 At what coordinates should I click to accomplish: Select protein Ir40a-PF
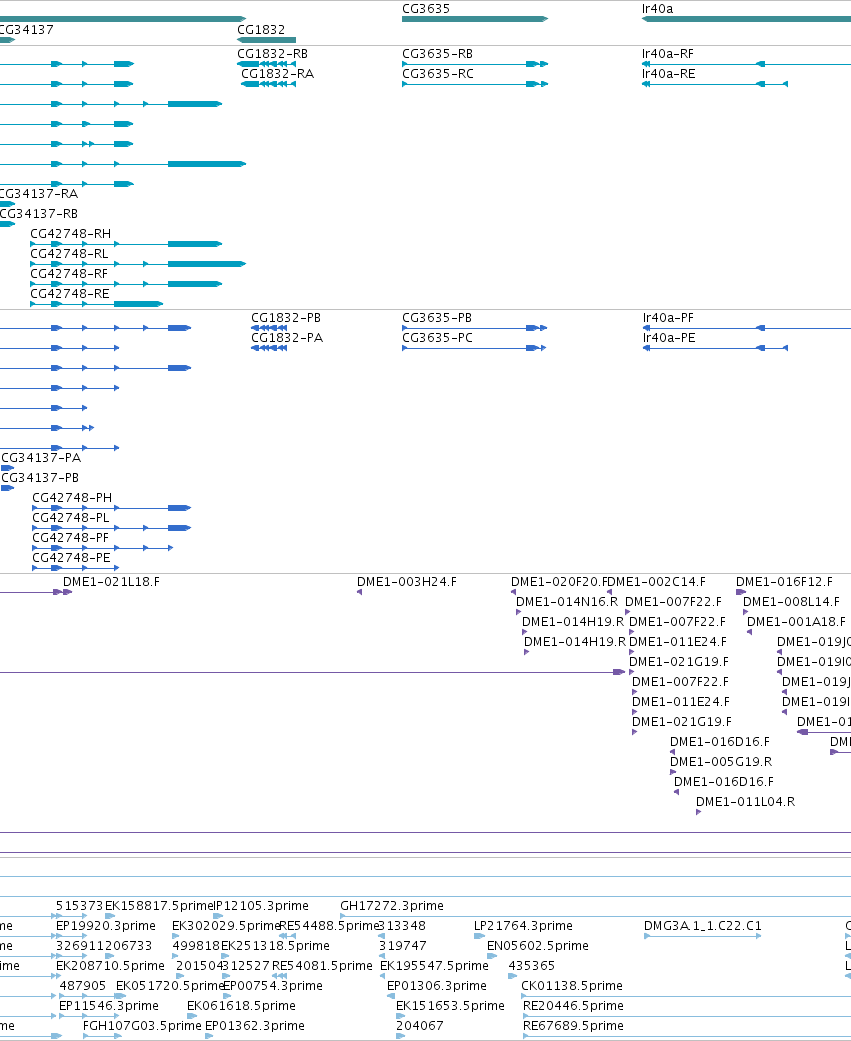point(668,318)
